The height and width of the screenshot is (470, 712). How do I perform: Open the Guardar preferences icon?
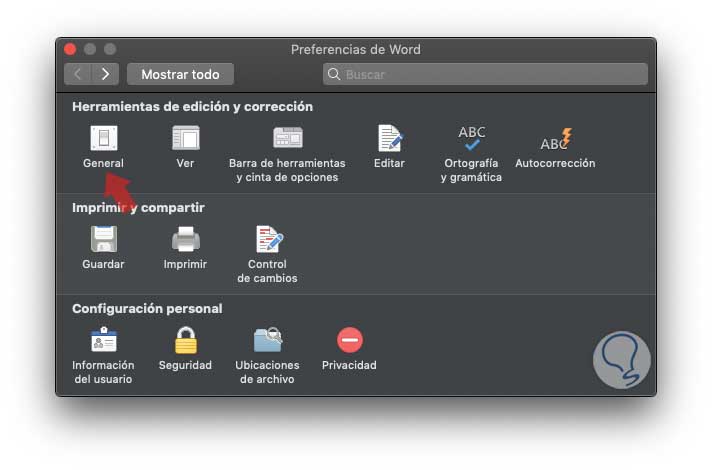104,239
